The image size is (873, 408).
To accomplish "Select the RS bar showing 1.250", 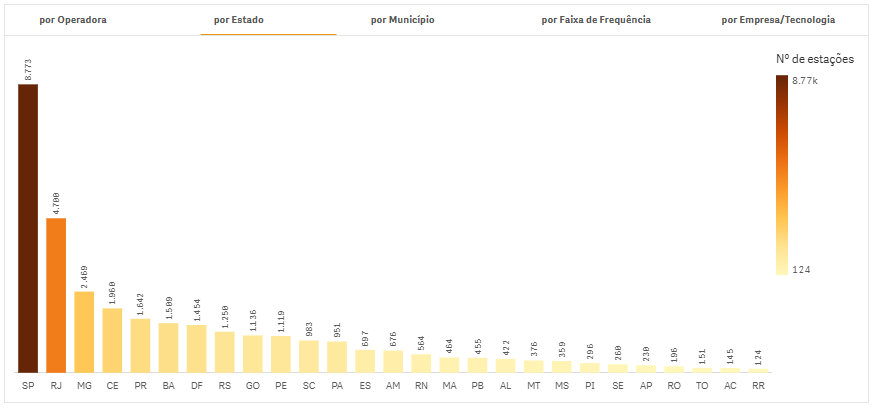I will (225, 352).
